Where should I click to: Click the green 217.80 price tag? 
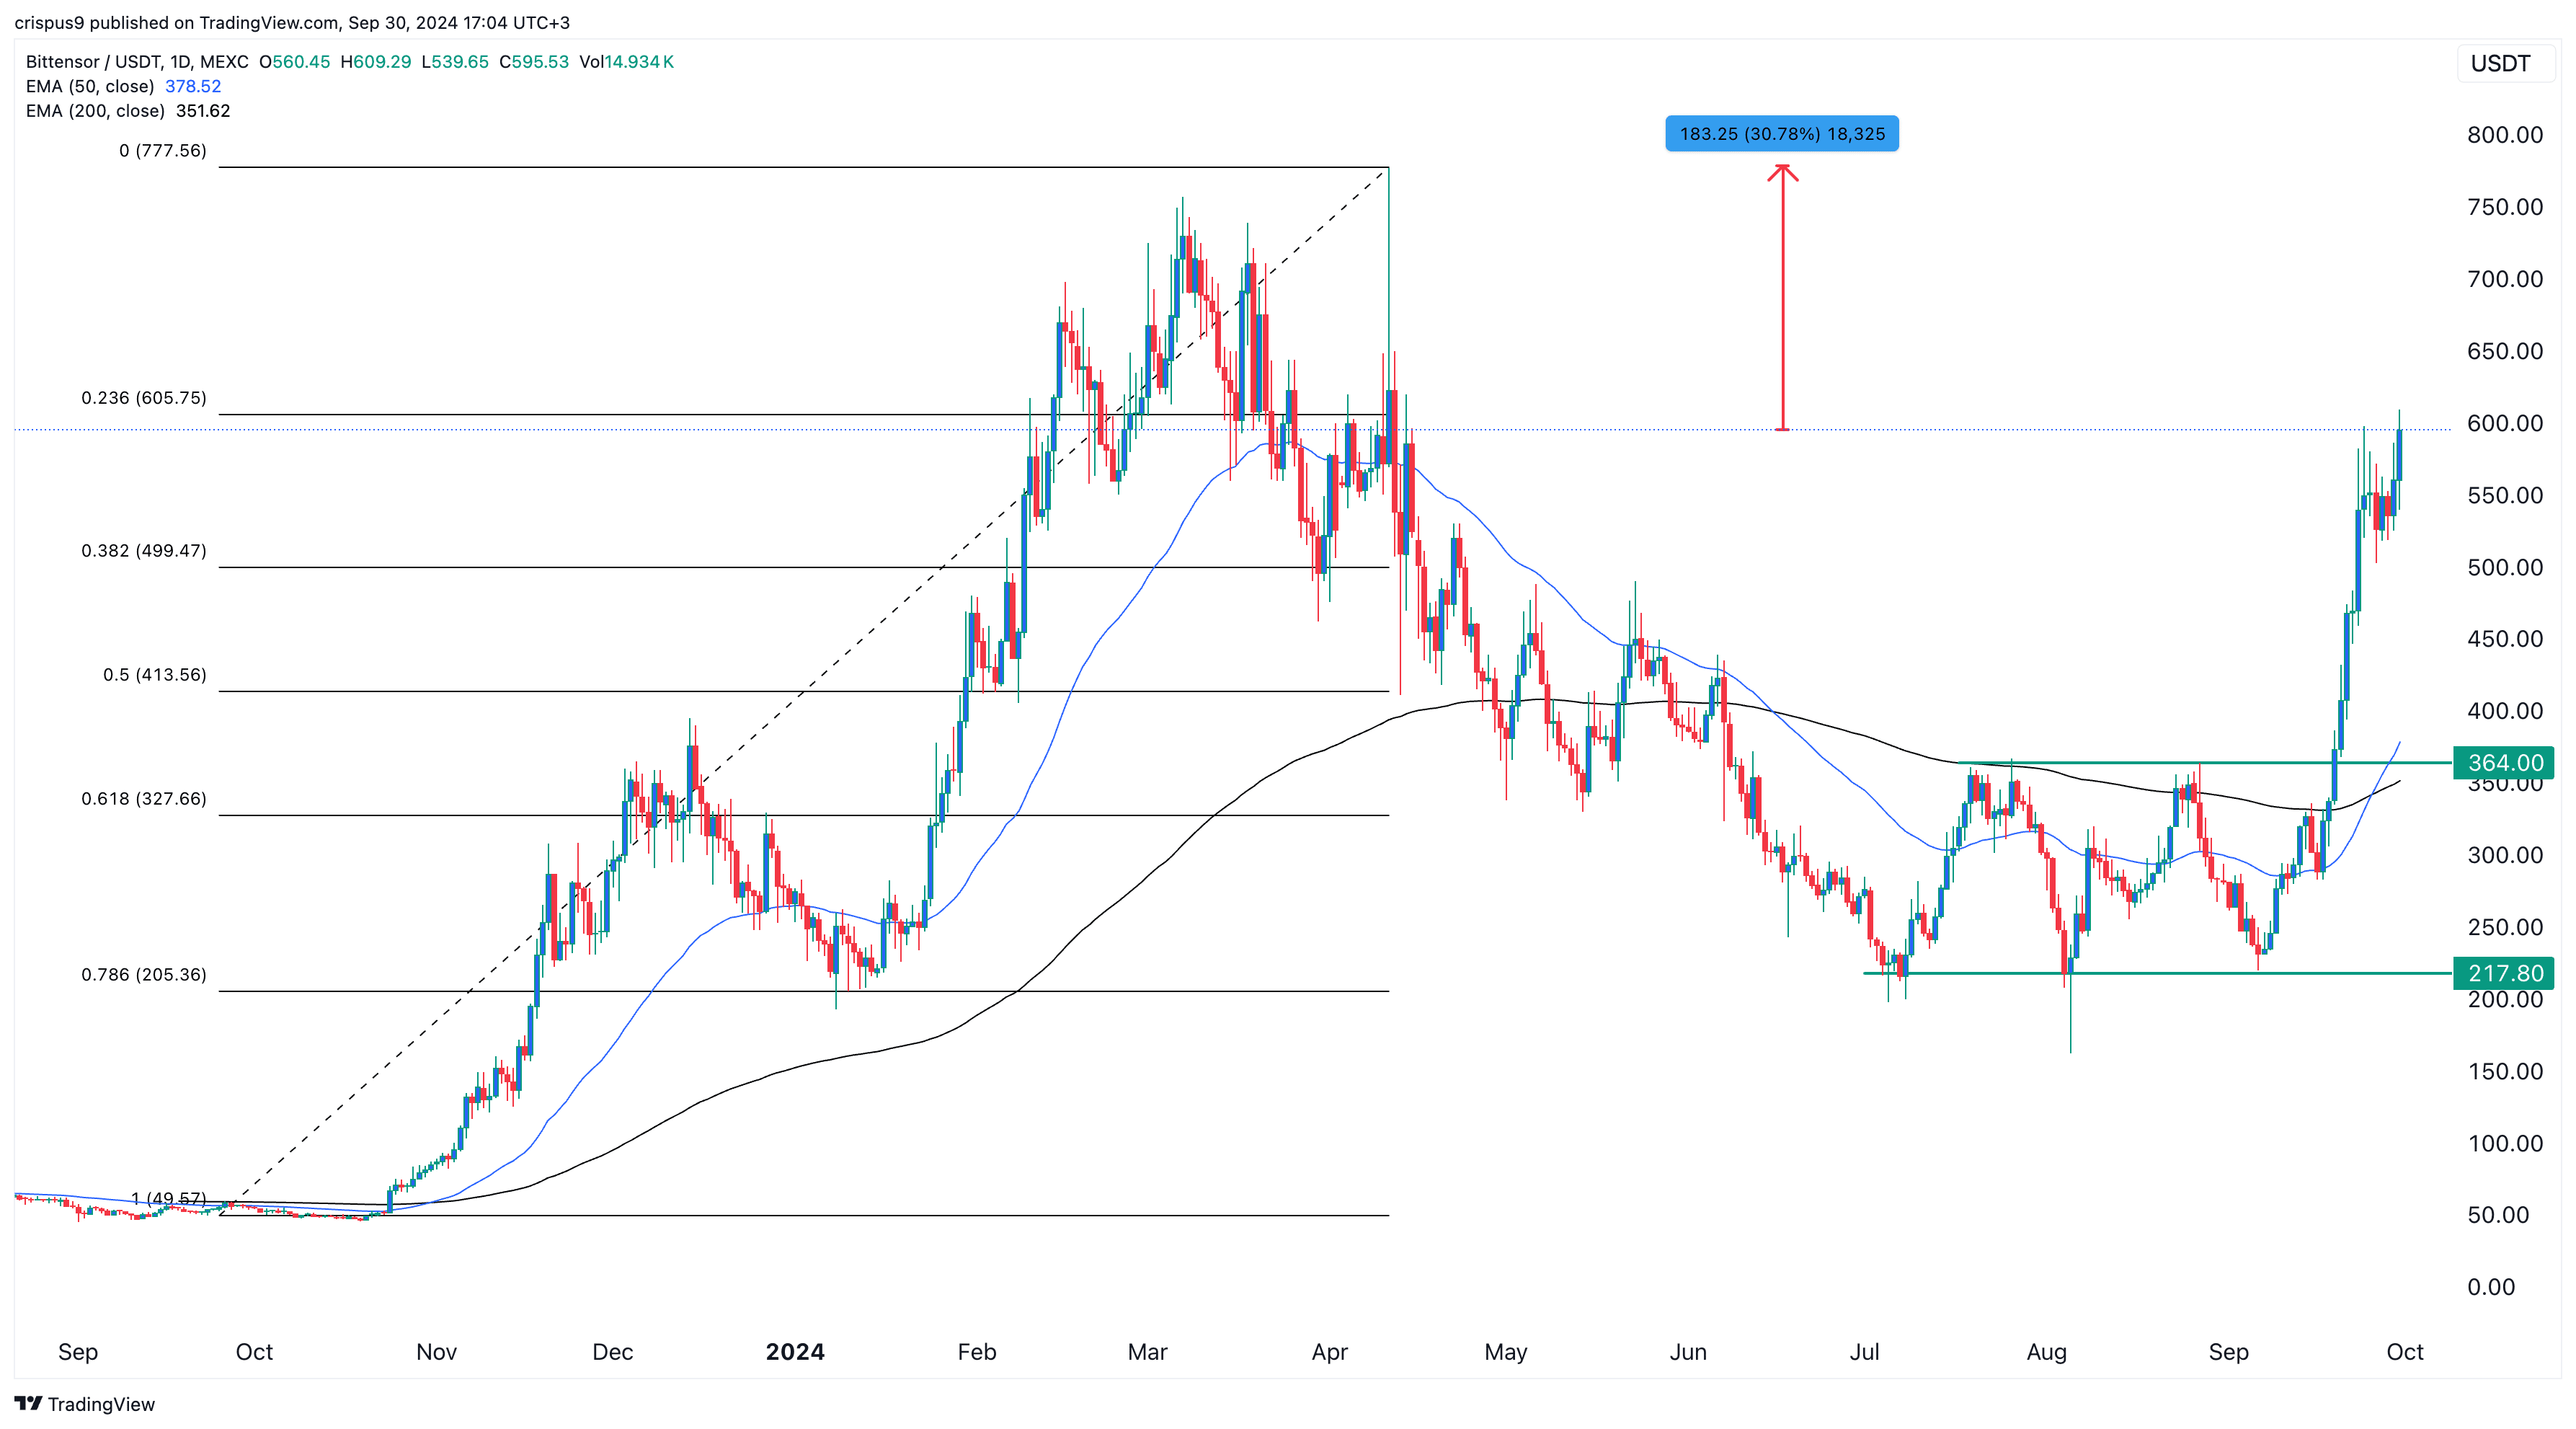tap(2504, 973)
